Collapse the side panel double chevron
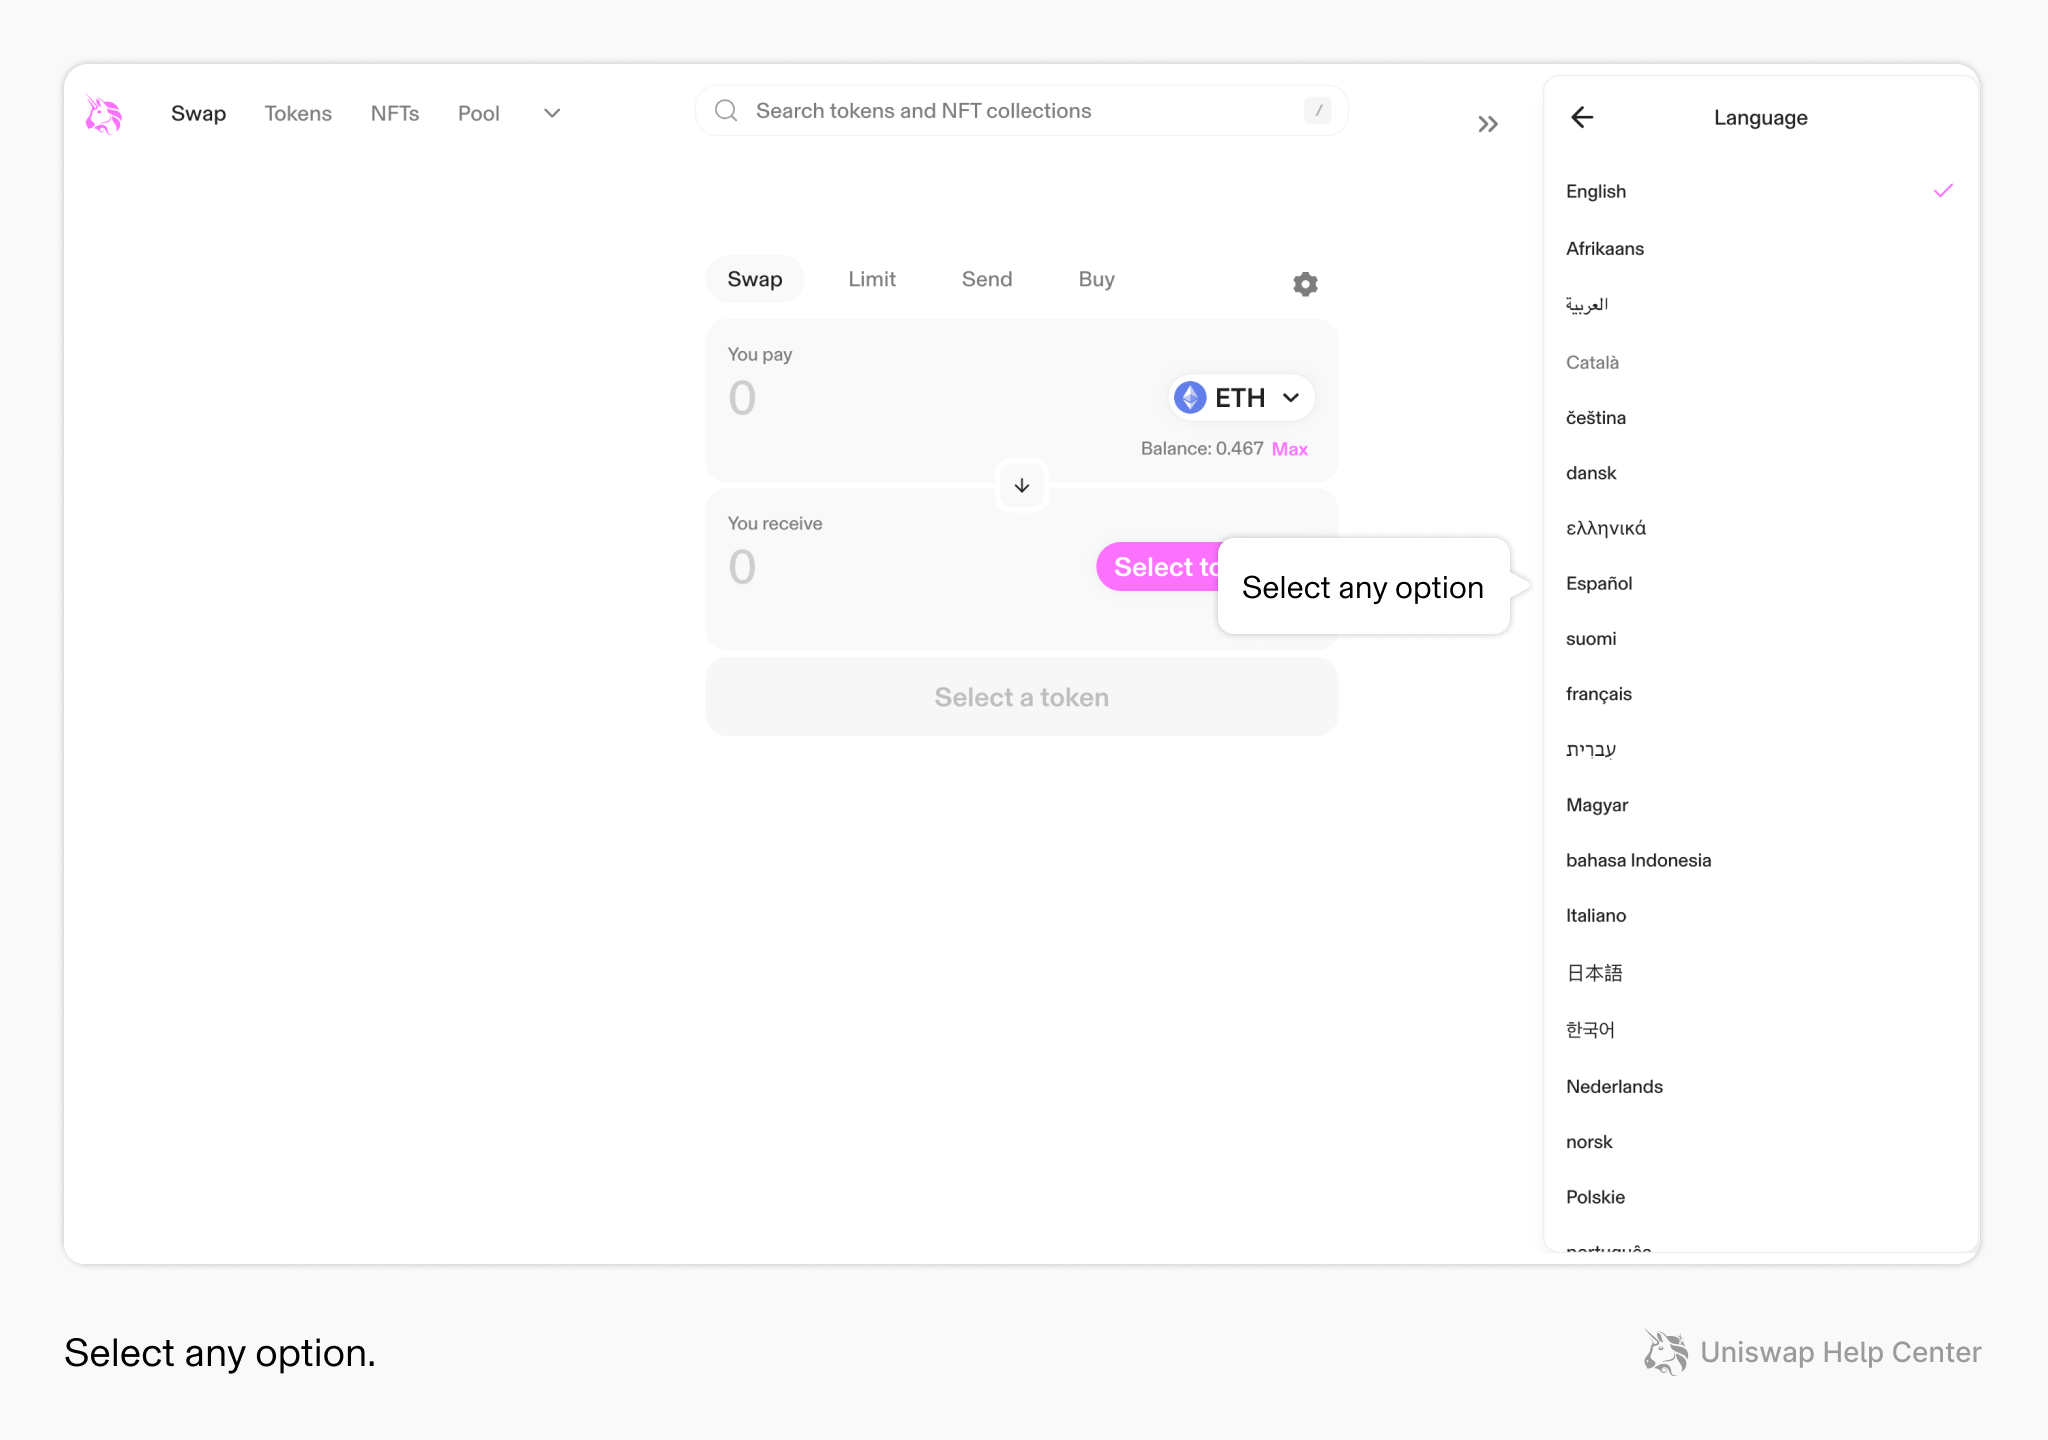 tap(1488, 124)
